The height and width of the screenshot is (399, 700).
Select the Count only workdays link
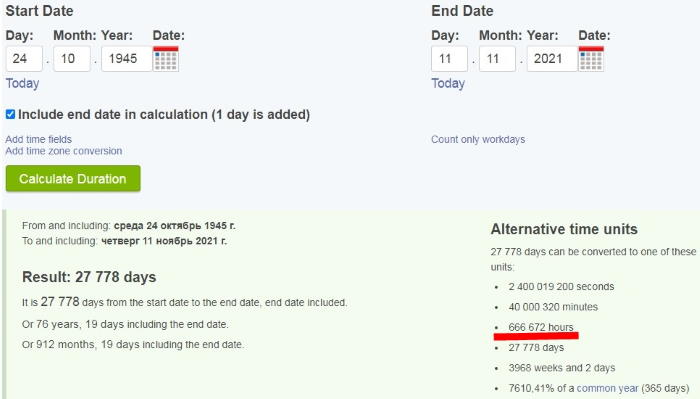point(478,139)
